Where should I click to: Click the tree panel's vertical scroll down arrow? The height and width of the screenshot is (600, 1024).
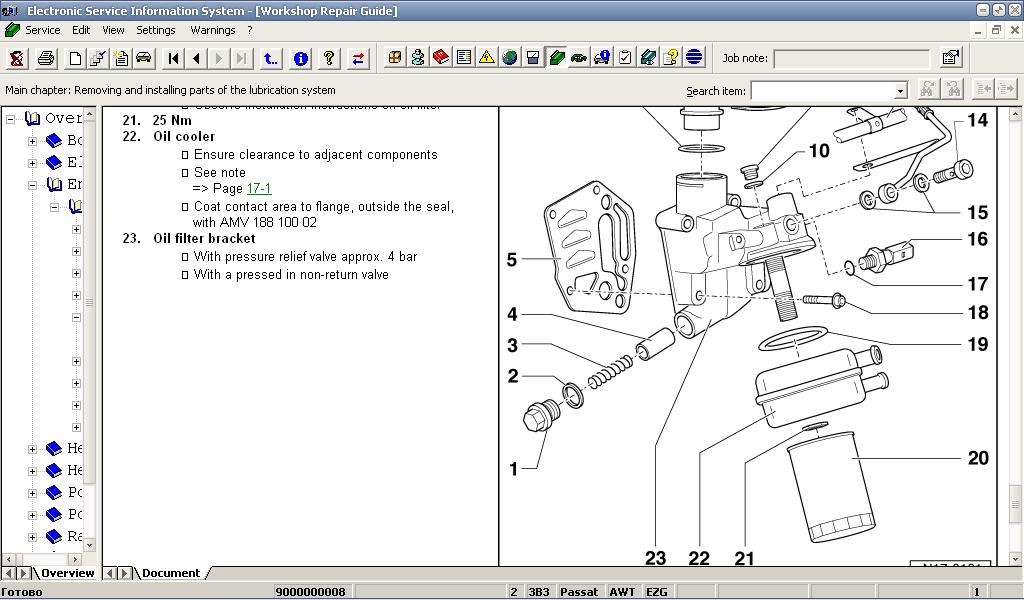(89, 545)
